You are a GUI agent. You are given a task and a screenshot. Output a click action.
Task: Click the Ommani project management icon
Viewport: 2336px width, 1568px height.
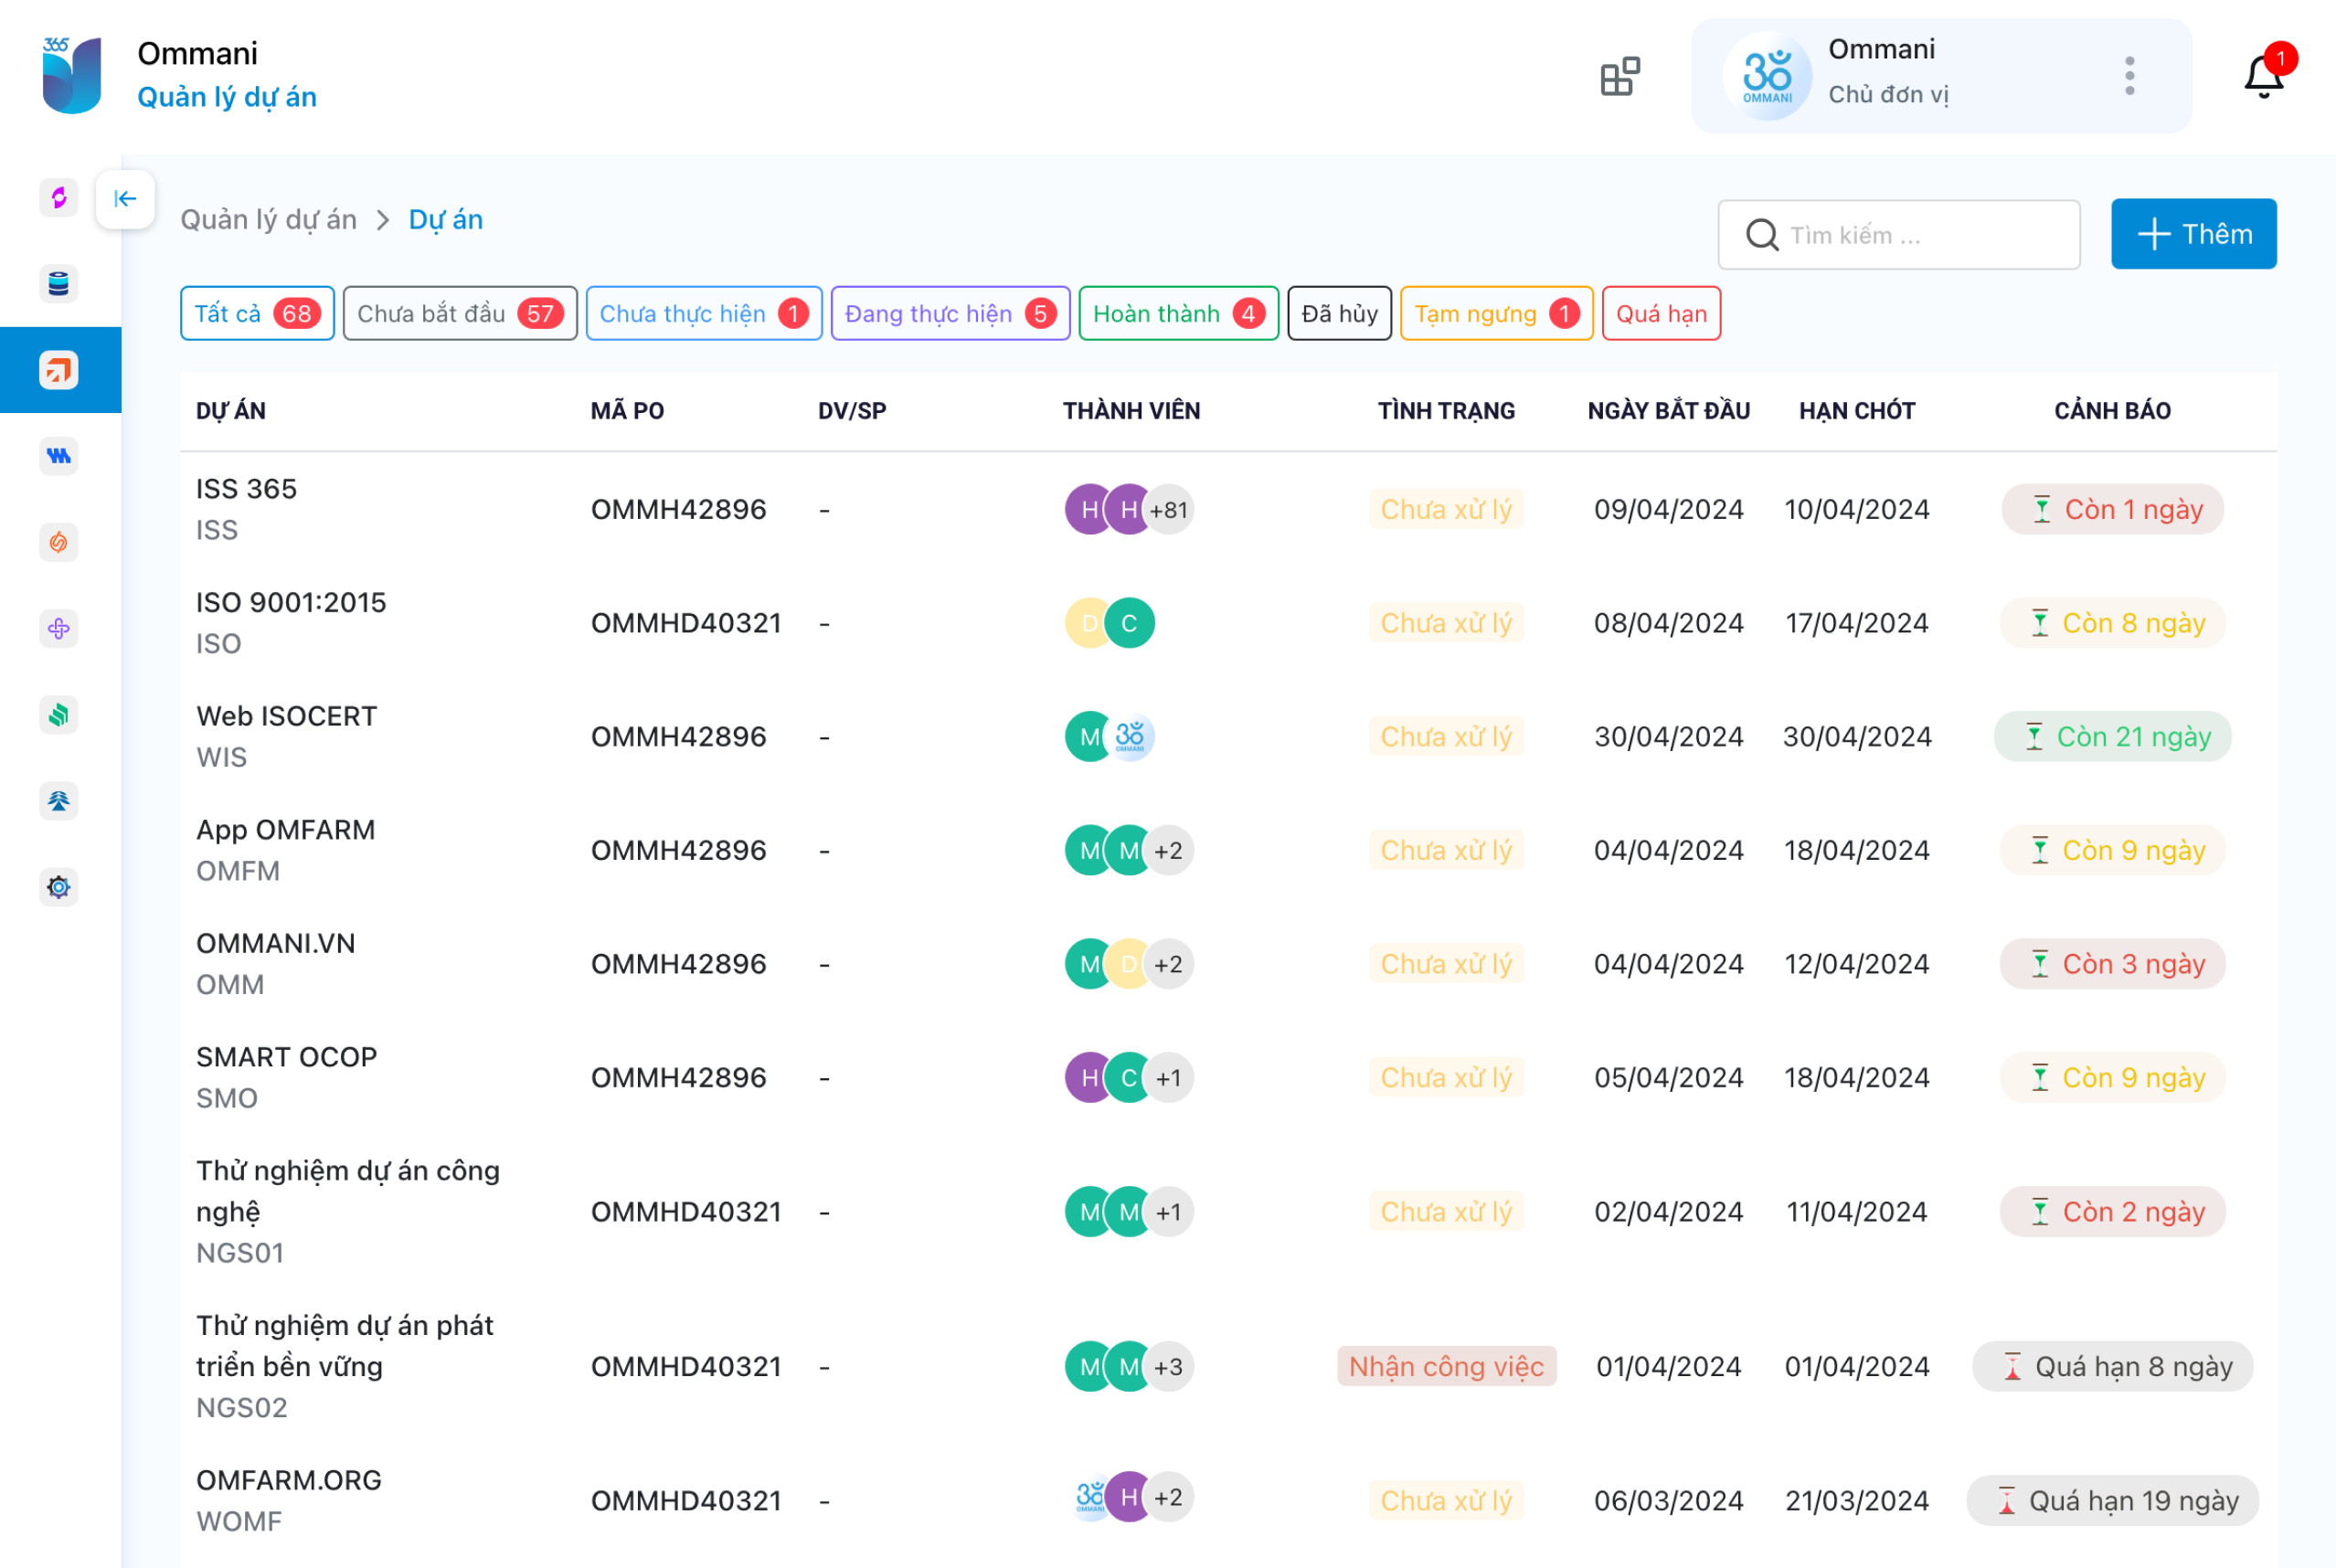pyautogui.click(x=59, y=369)
